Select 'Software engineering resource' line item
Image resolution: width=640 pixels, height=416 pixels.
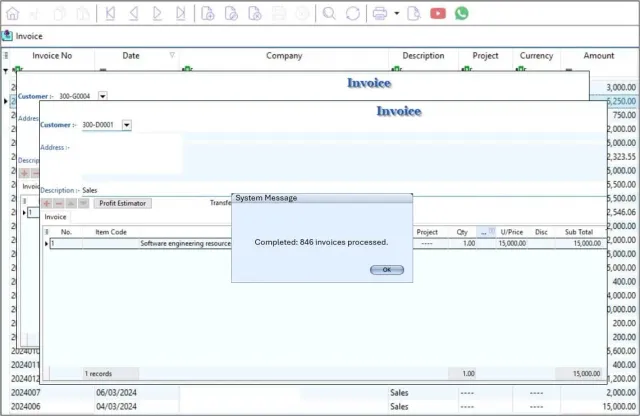(x=185, y=243)
